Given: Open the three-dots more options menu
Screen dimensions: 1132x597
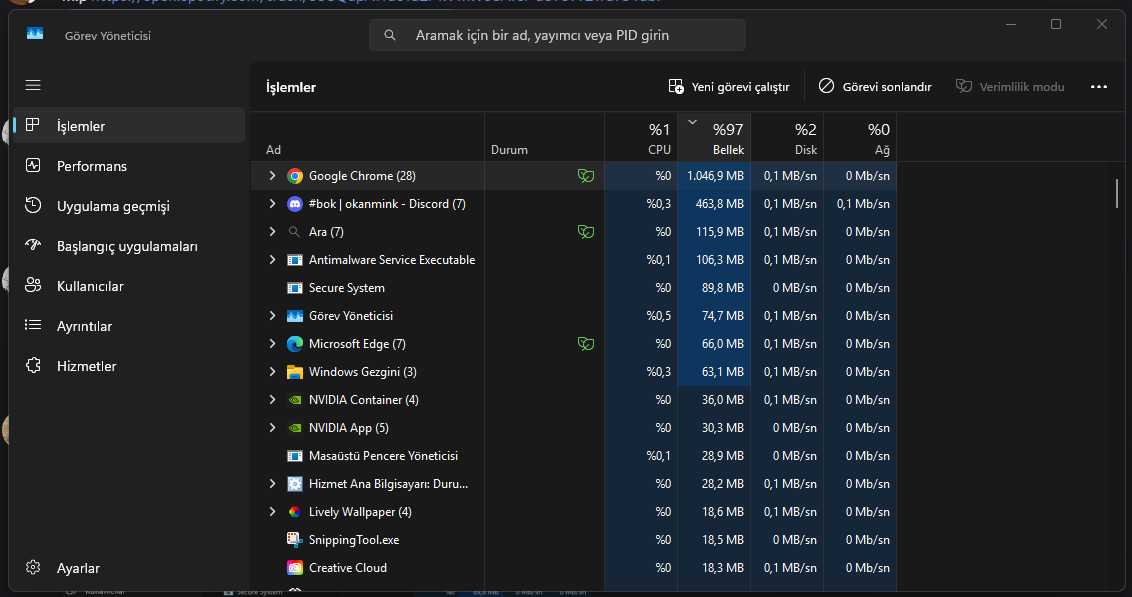Looking at the screenshot, I should pos(1099,87).
